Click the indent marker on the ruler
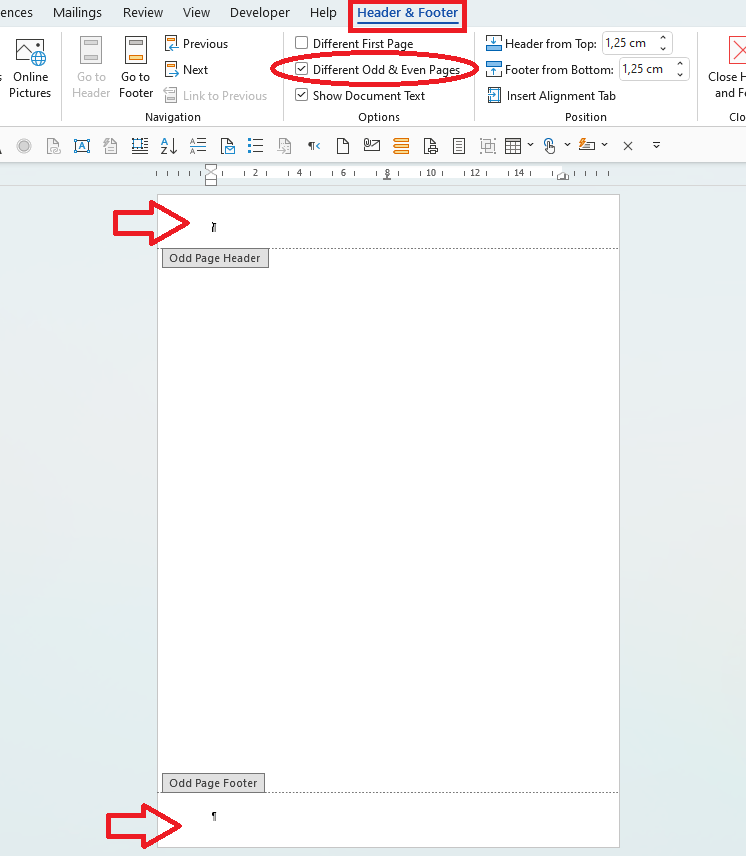 click(211, 175)
